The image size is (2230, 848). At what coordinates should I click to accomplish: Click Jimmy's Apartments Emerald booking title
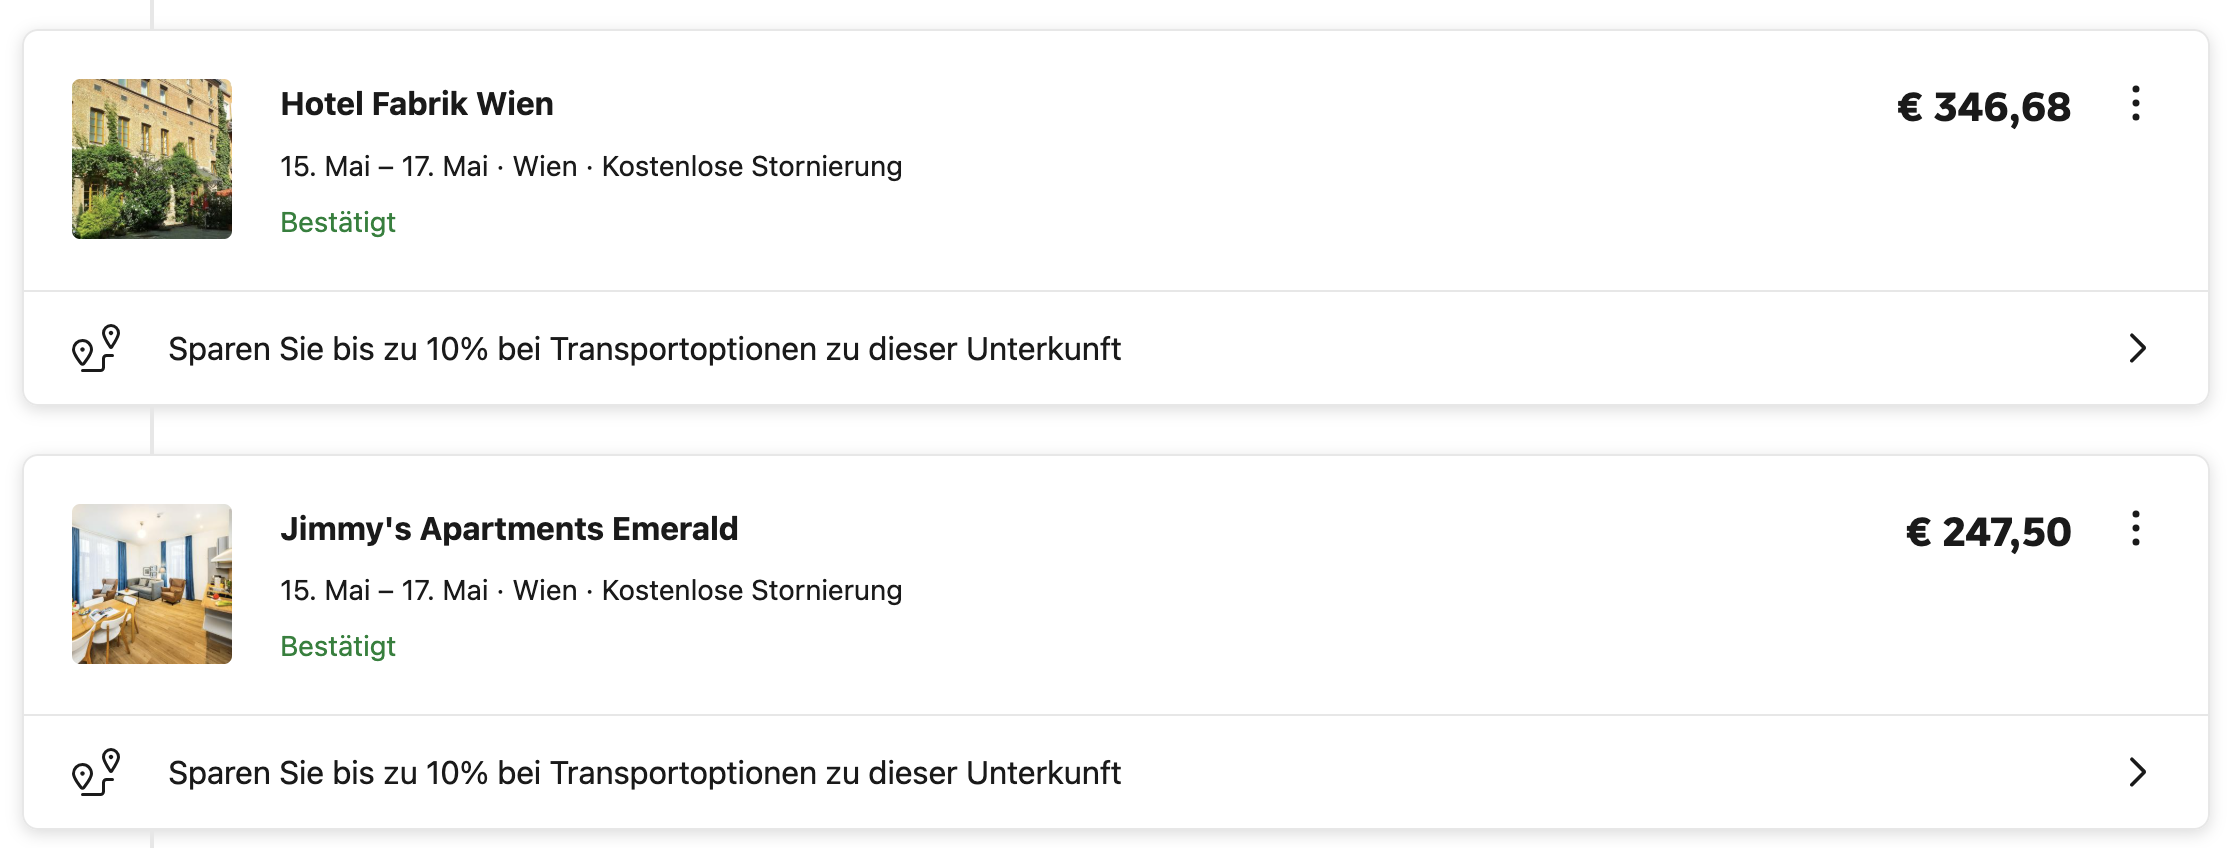(x=509, y=529)
